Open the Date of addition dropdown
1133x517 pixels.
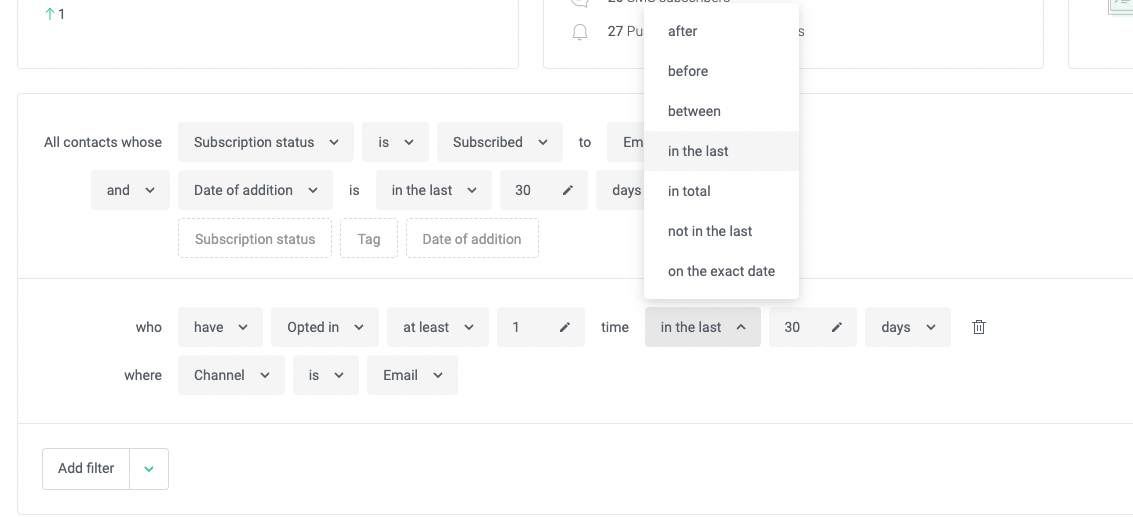pyautogui.click(x=255, y=190)
